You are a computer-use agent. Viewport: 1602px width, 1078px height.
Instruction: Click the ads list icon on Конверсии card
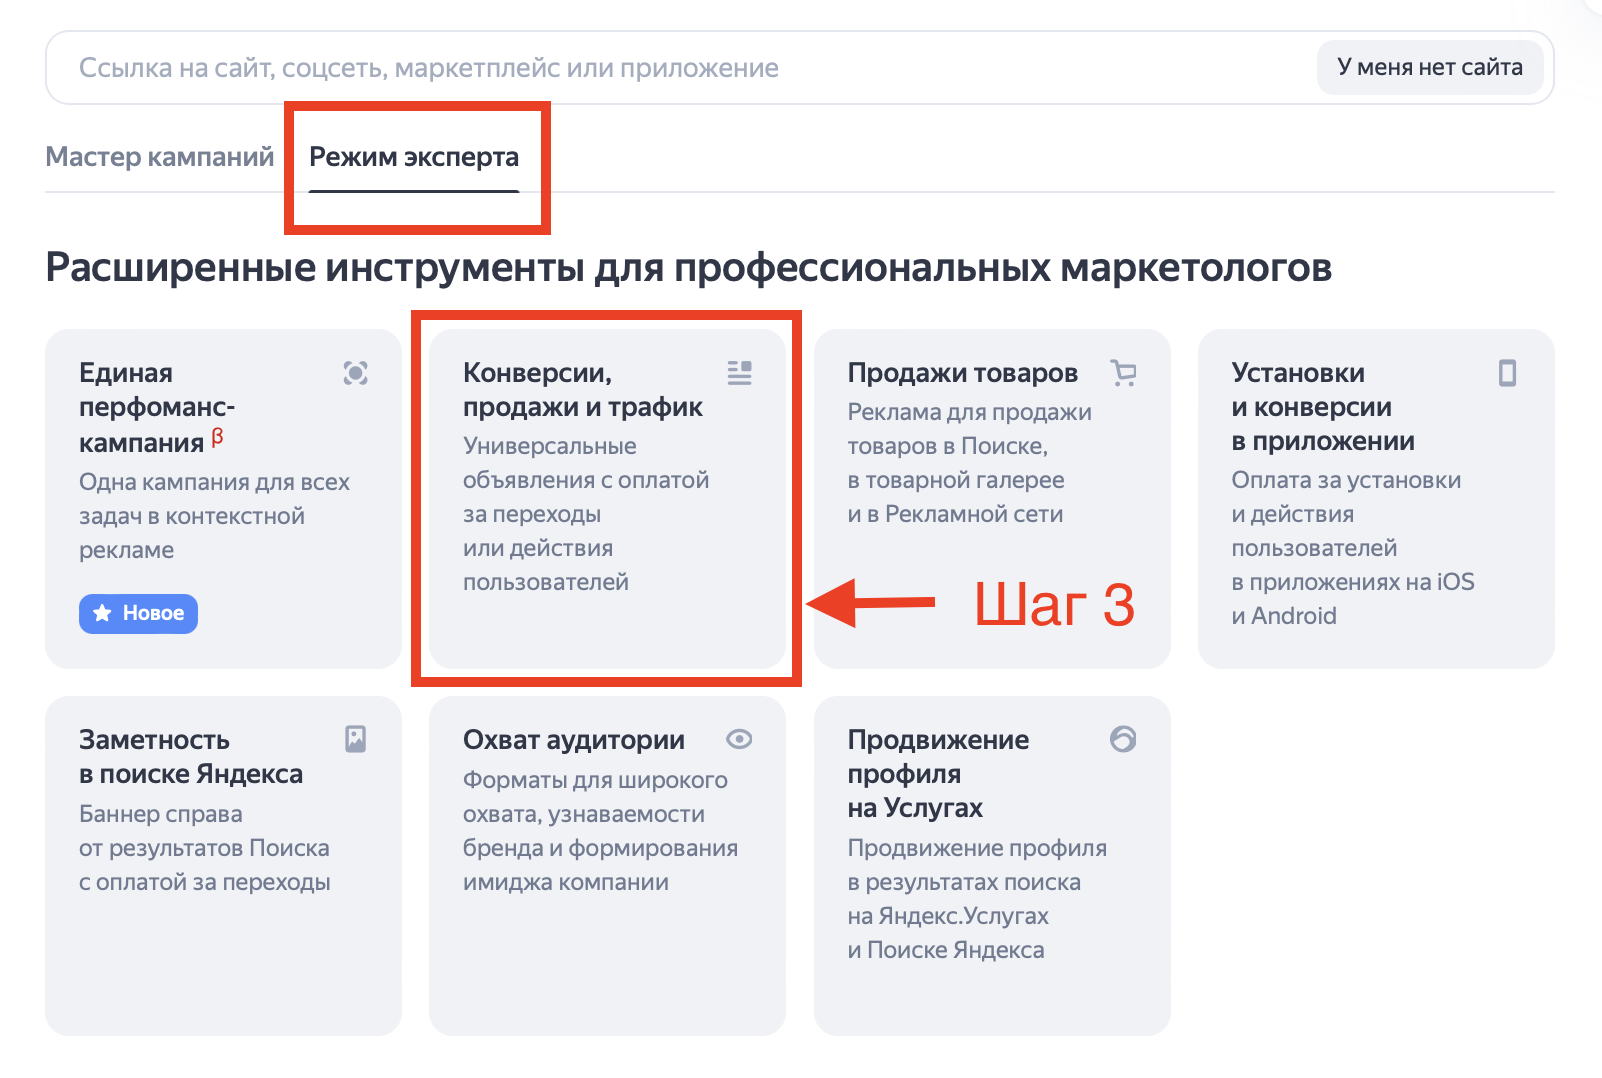[x=739, y=373]
